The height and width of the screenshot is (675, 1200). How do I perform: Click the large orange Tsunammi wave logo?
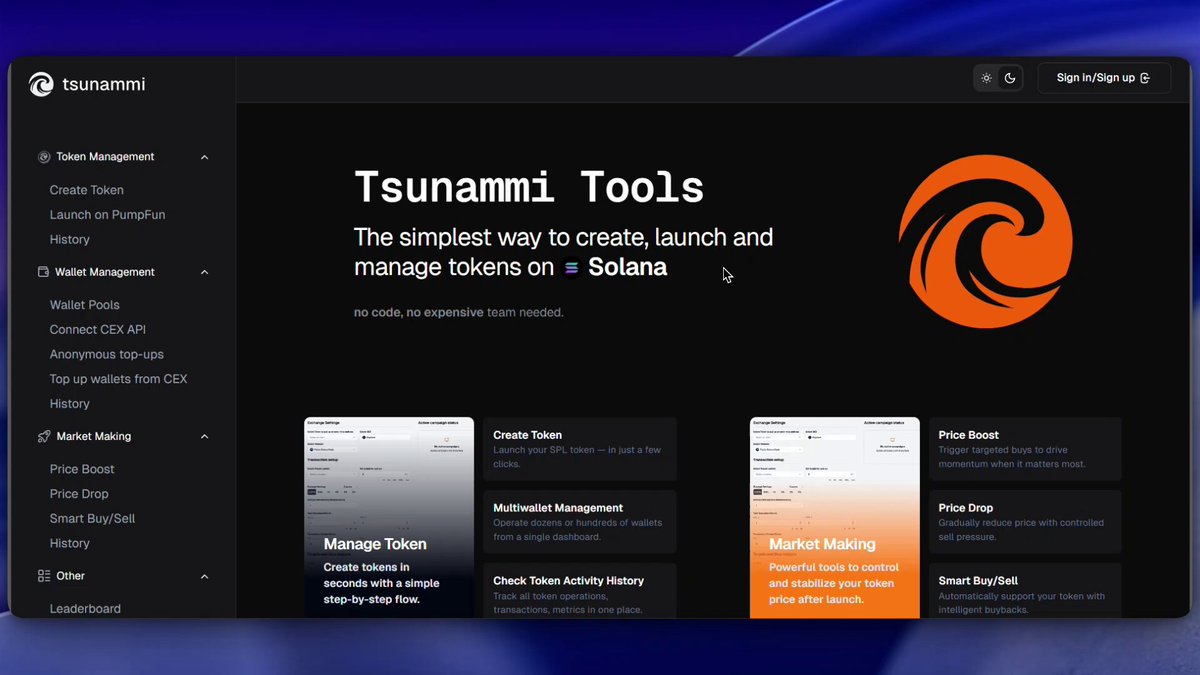(985, 241)
